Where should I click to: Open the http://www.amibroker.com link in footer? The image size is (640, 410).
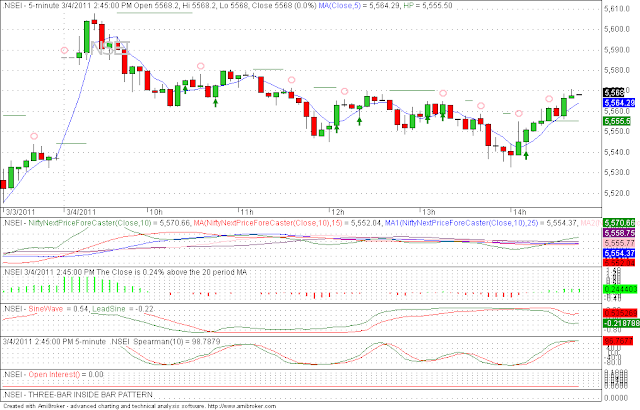pos(242,406)
